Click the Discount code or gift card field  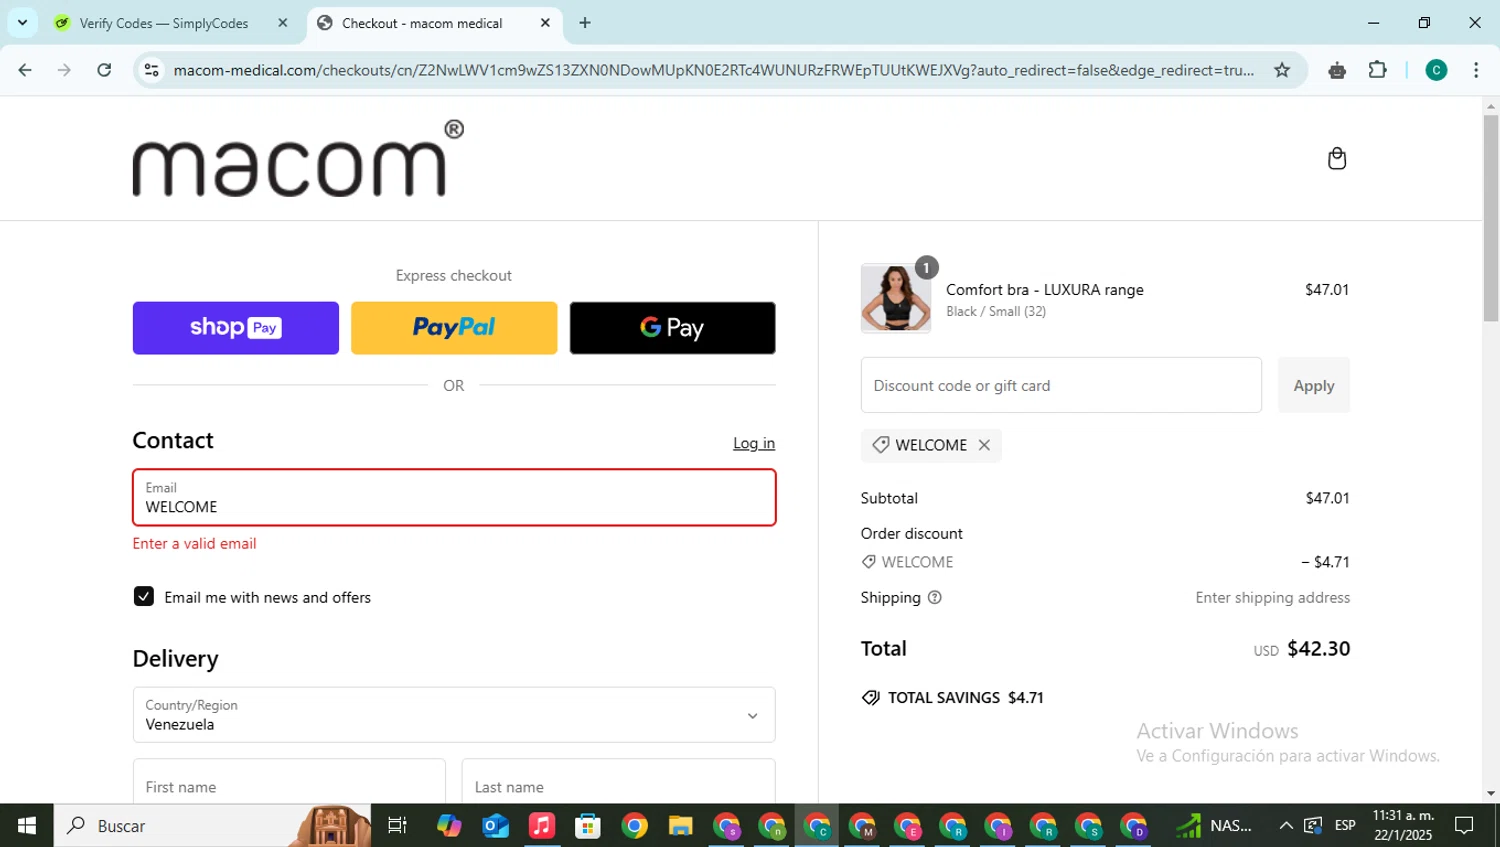tap(1061, 385)
